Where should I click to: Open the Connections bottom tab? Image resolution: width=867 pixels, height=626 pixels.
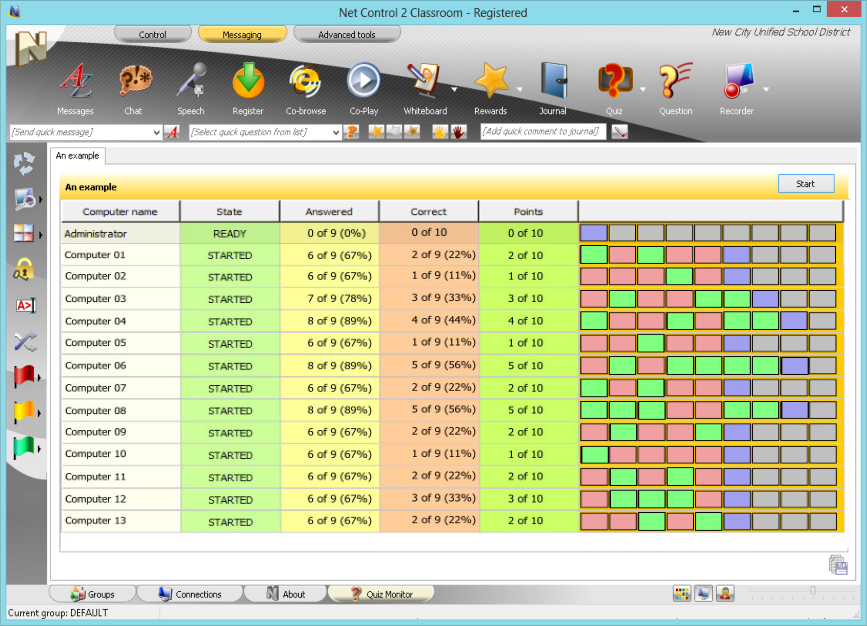click(190, 594)
